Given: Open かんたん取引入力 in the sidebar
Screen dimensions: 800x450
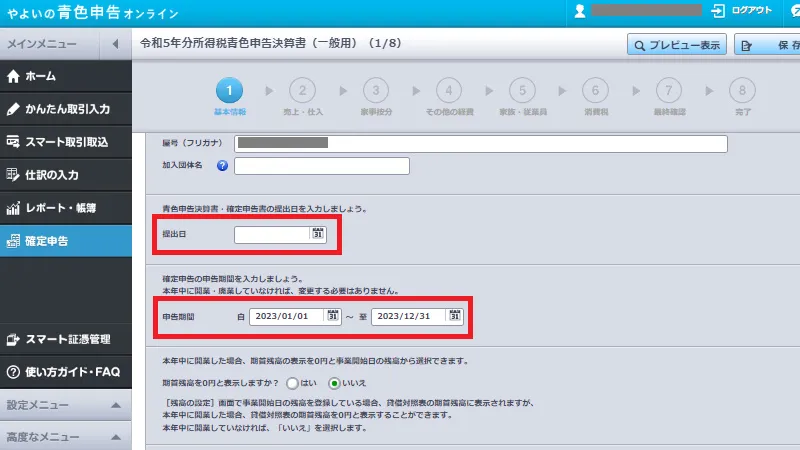Looking at the screenshot, I should [x=66, y=109].
